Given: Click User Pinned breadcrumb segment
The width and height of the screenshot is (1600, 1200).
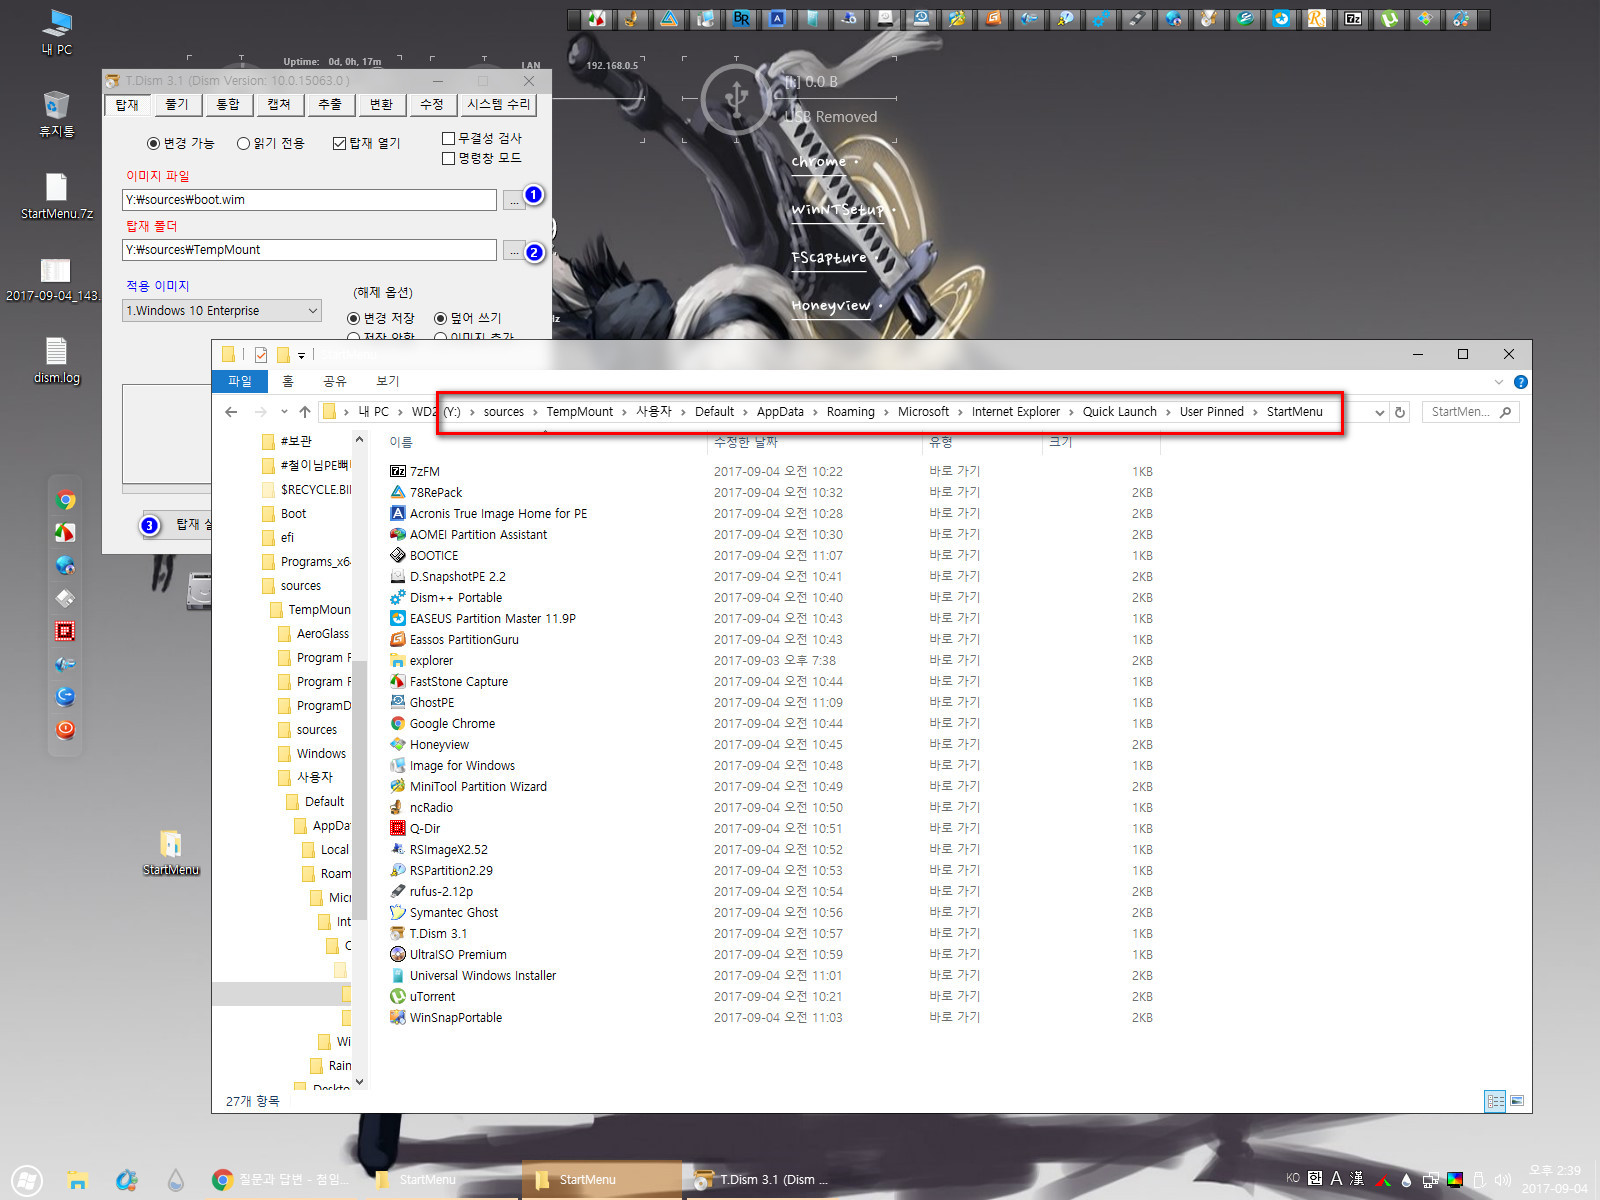Looking at the screenshot, I should 1211,412.
